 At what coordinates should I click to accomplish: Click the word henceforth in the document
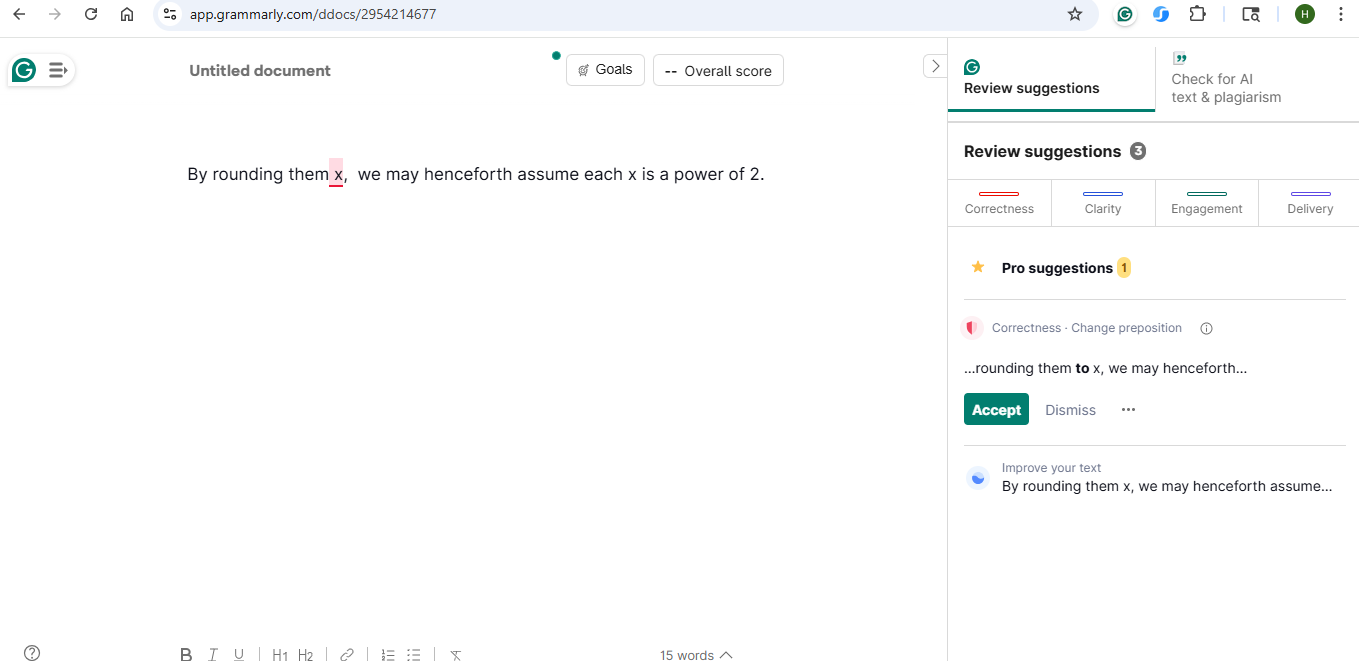point(467,174)
